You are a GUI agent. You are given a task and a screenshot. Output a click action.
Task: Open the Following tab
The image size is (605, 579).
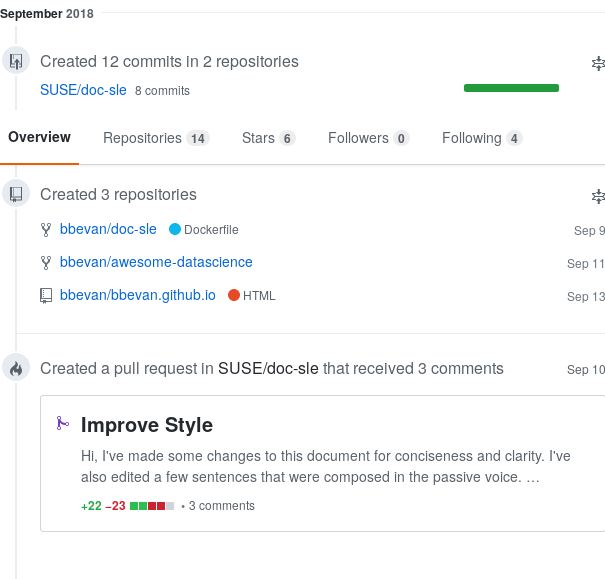click(x=482, y=138)
